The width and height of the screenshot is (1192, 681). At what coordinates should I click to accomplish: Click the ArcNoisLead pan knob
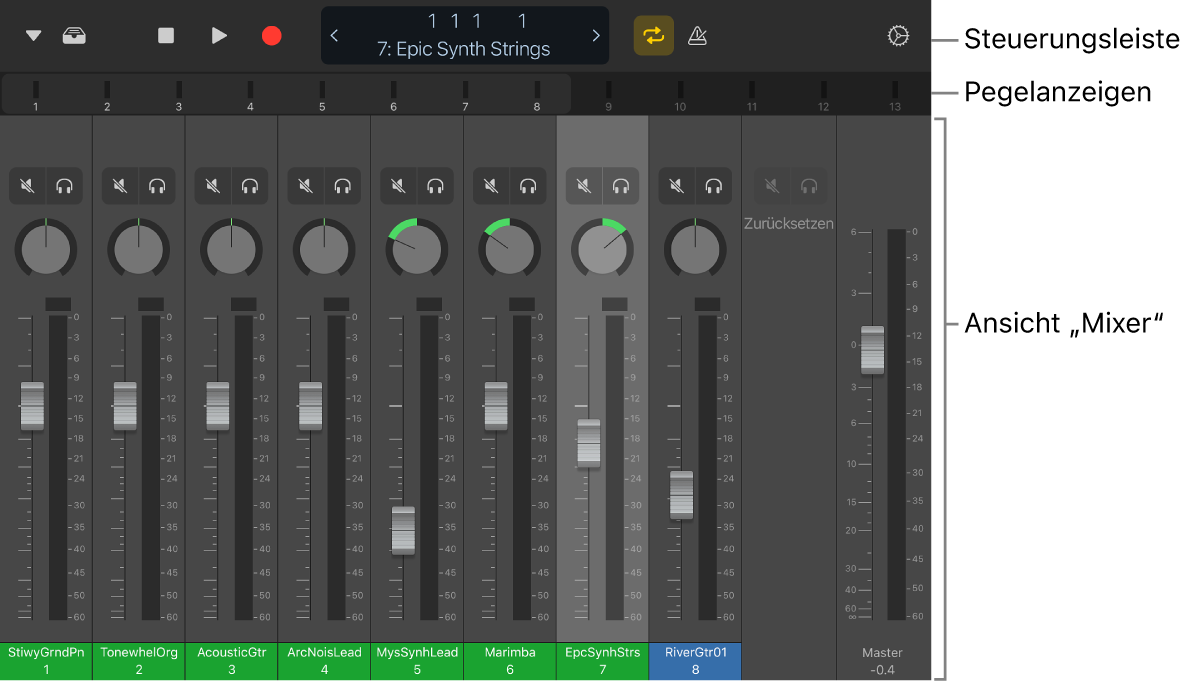pos(324,249)
